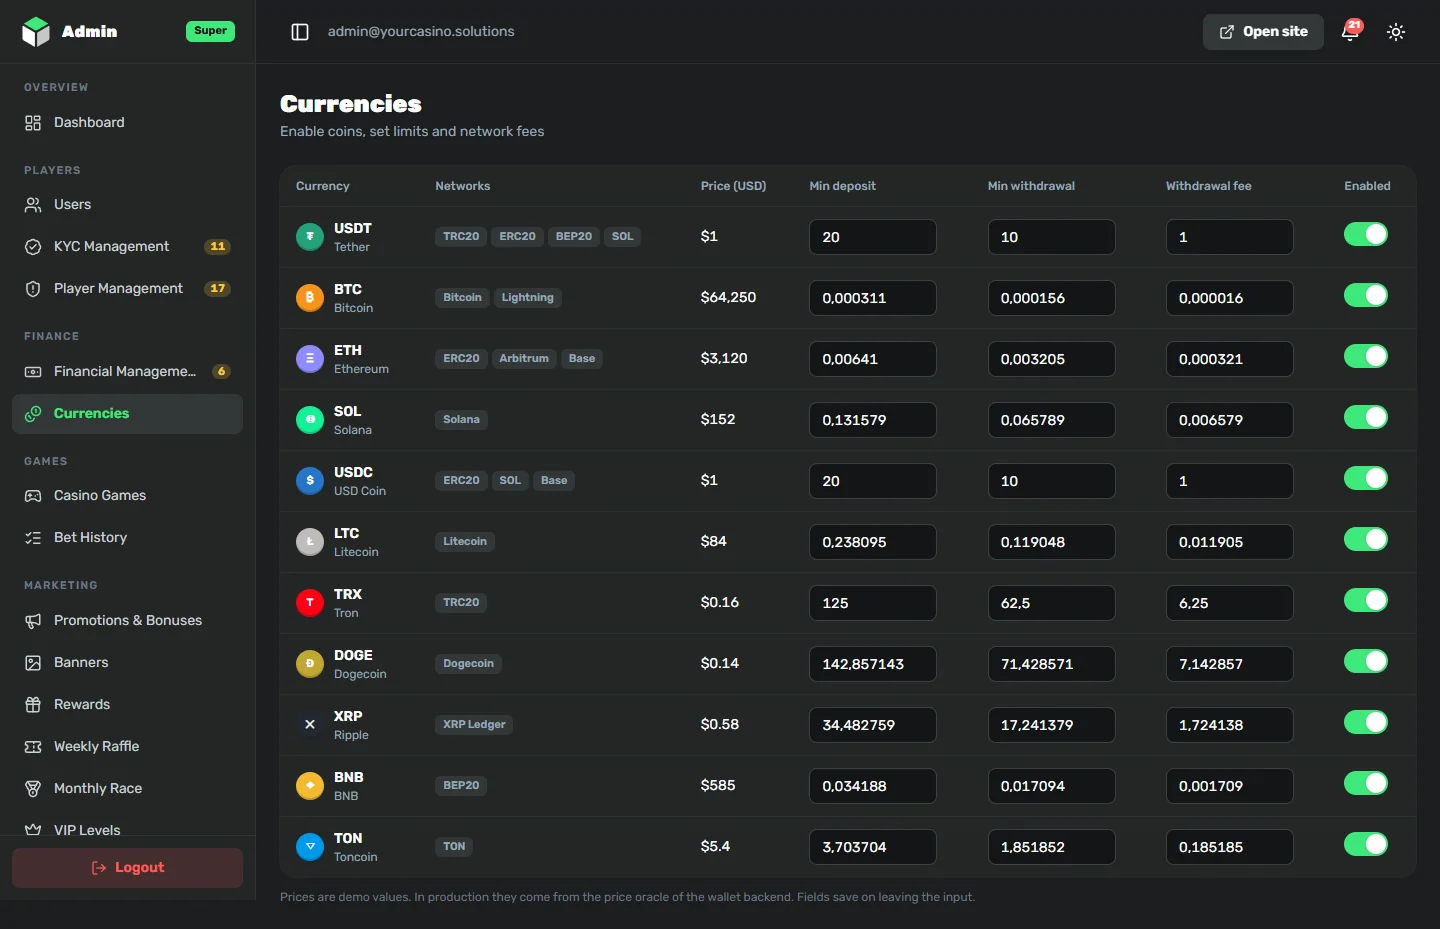Click the LTC Litecoin coin icon
Viewport: 1440px width, 929px height.
(310, 542)
